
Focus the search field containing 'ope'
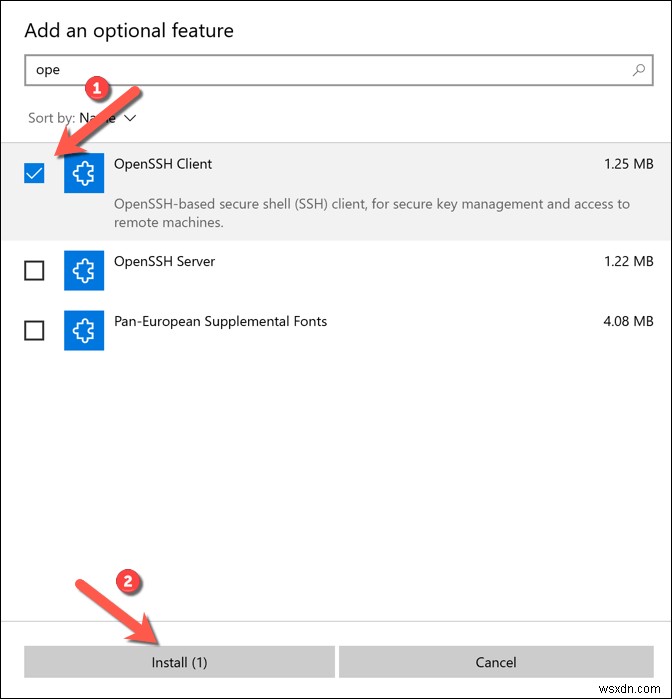[x=339, y=70]
